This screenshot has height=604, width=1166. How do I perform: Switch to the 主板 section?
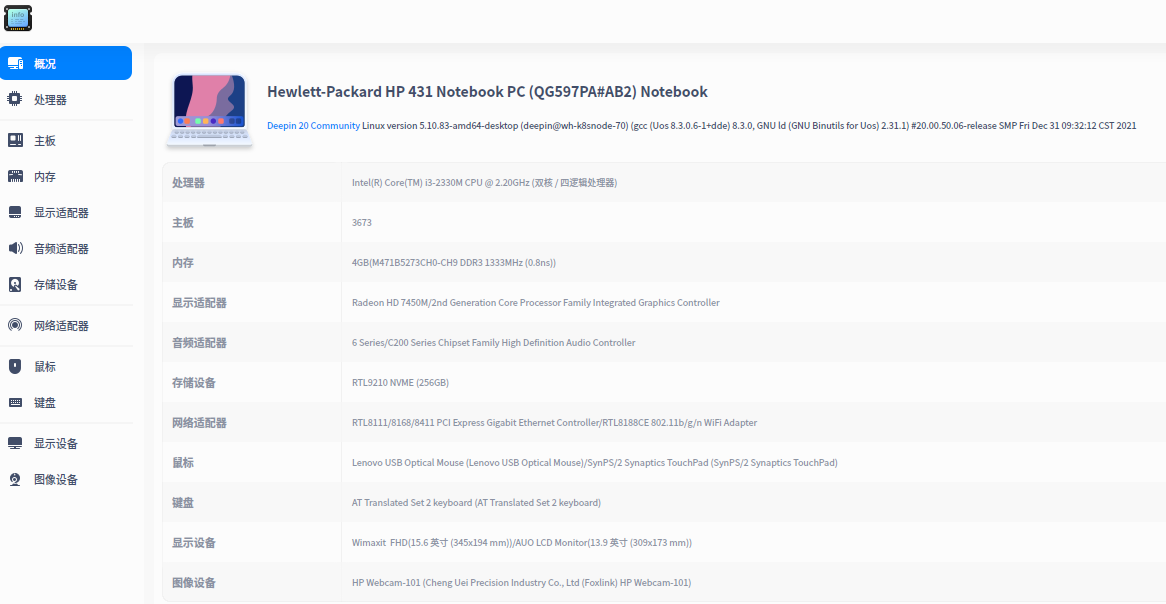point(66,141)
